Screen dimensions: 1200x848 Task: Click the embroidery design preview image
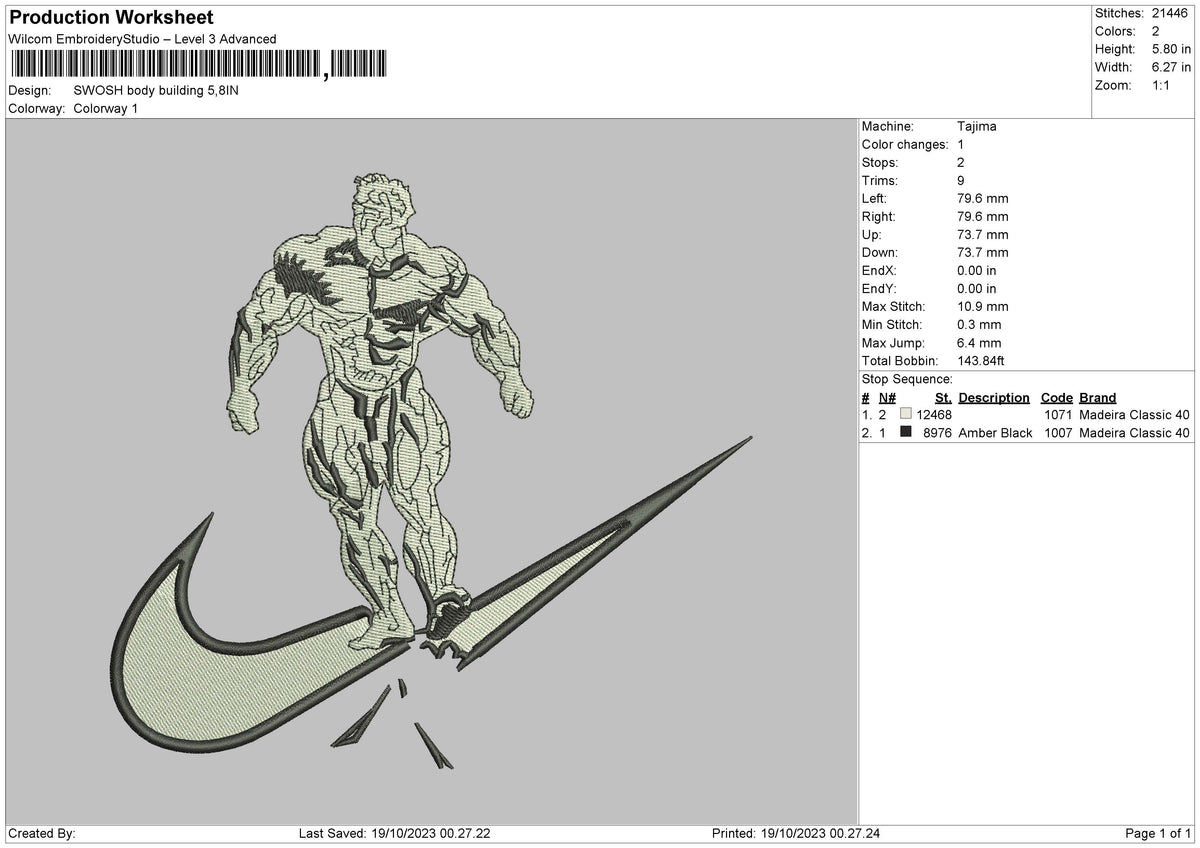431,471
